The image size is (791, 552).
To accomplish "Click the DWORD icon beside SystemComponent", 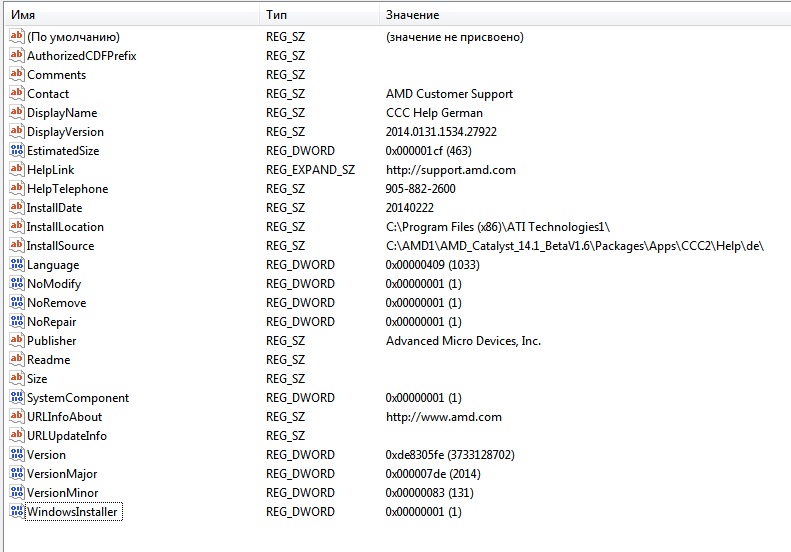I will pos(16,398).
